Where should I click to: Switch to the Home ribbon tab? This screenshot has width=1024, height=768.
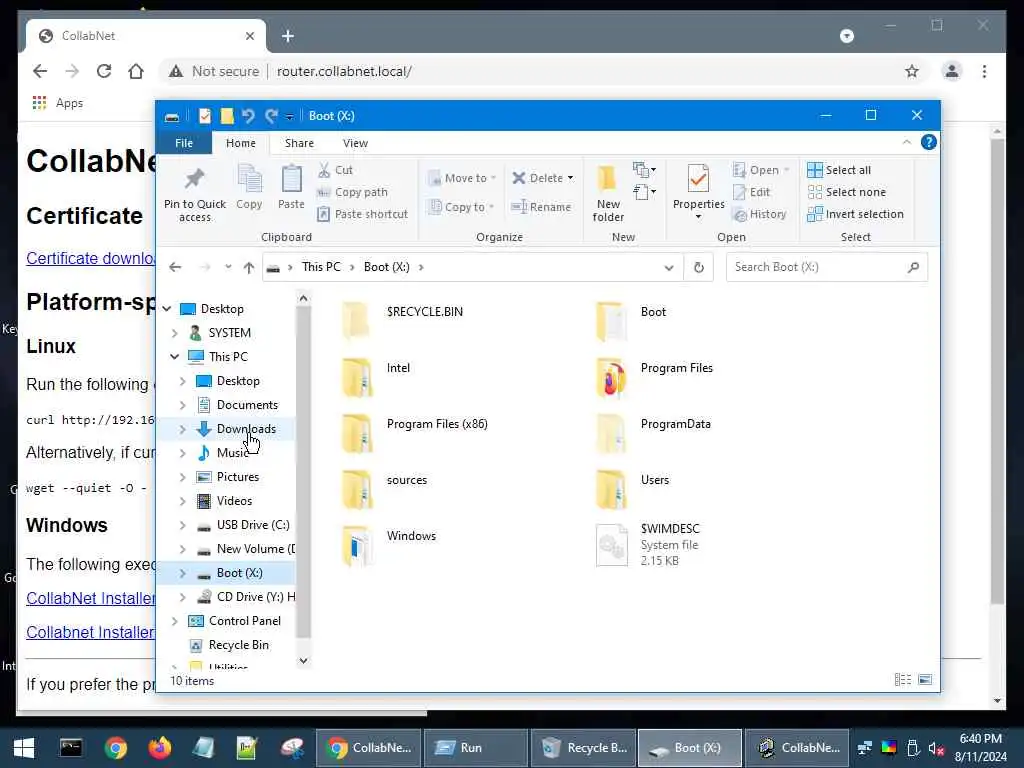[241, 143]
